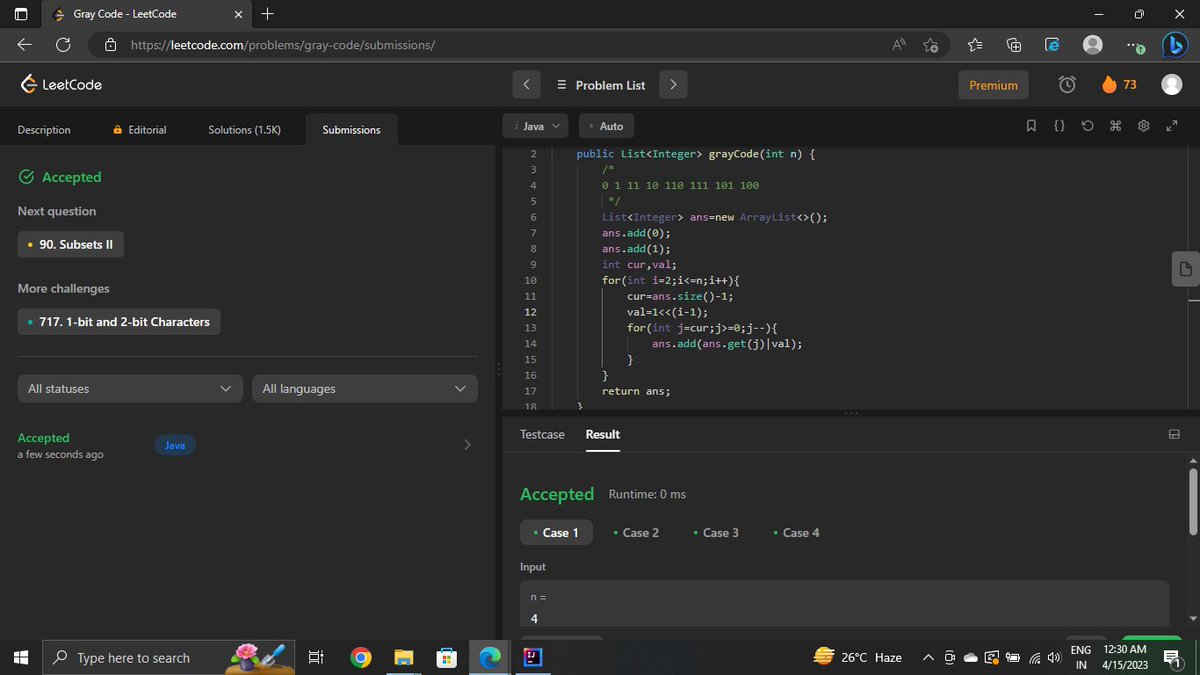Select Case 1 result
This screenshot has width=1200, height=675.
556,533
